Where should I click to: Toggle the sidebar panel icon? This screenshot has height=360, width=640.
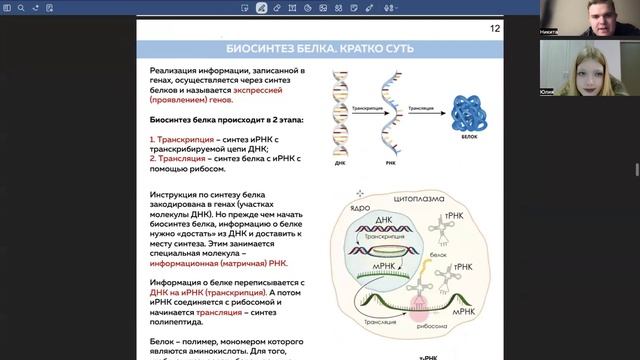(x=7, y=8)
